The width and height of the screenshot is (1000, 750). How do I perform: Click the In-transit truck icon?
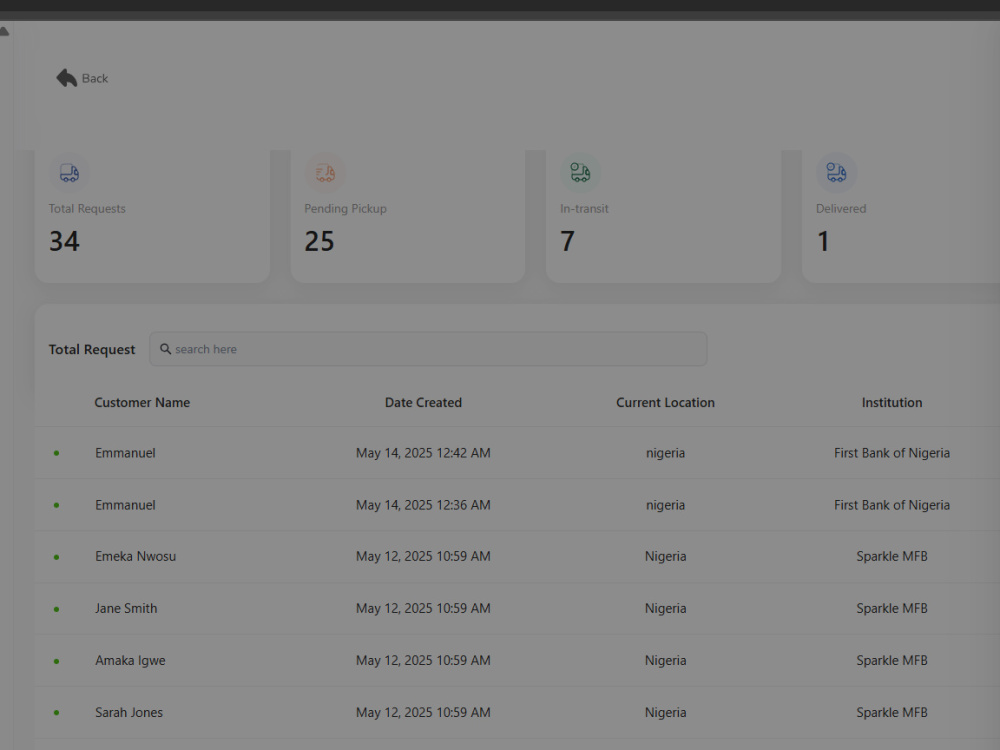(580, 172)
